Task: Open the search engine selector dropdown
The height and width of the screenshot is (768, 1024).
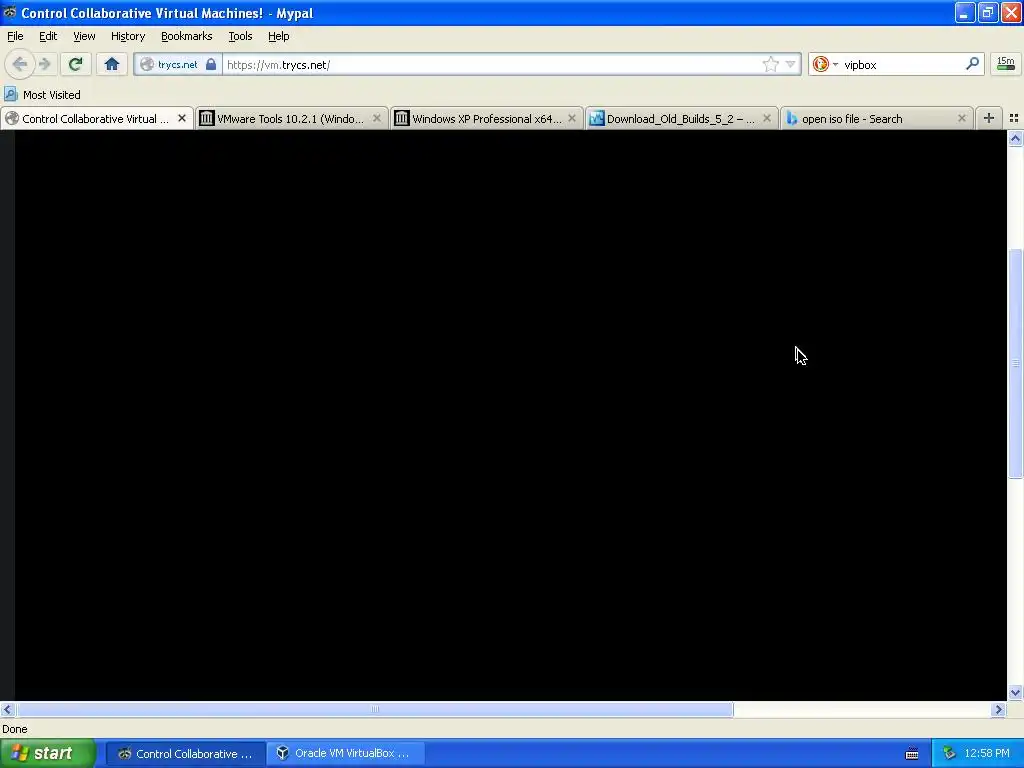Action: (825, 64)
